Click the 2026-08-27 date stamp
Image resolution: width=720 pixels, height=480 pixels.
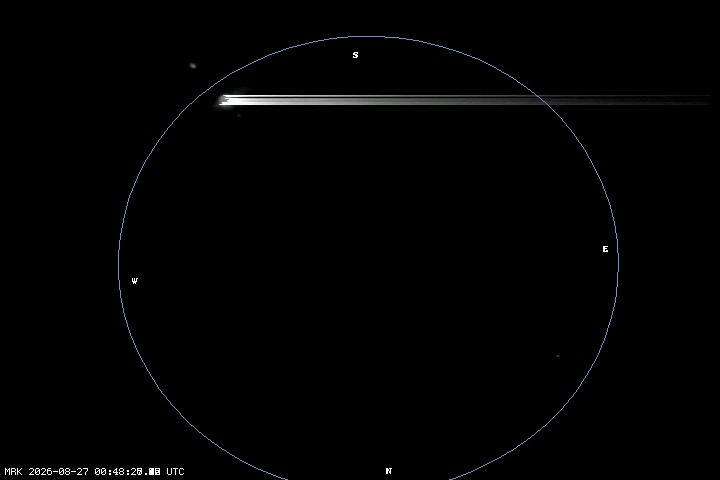coord(59,472)
